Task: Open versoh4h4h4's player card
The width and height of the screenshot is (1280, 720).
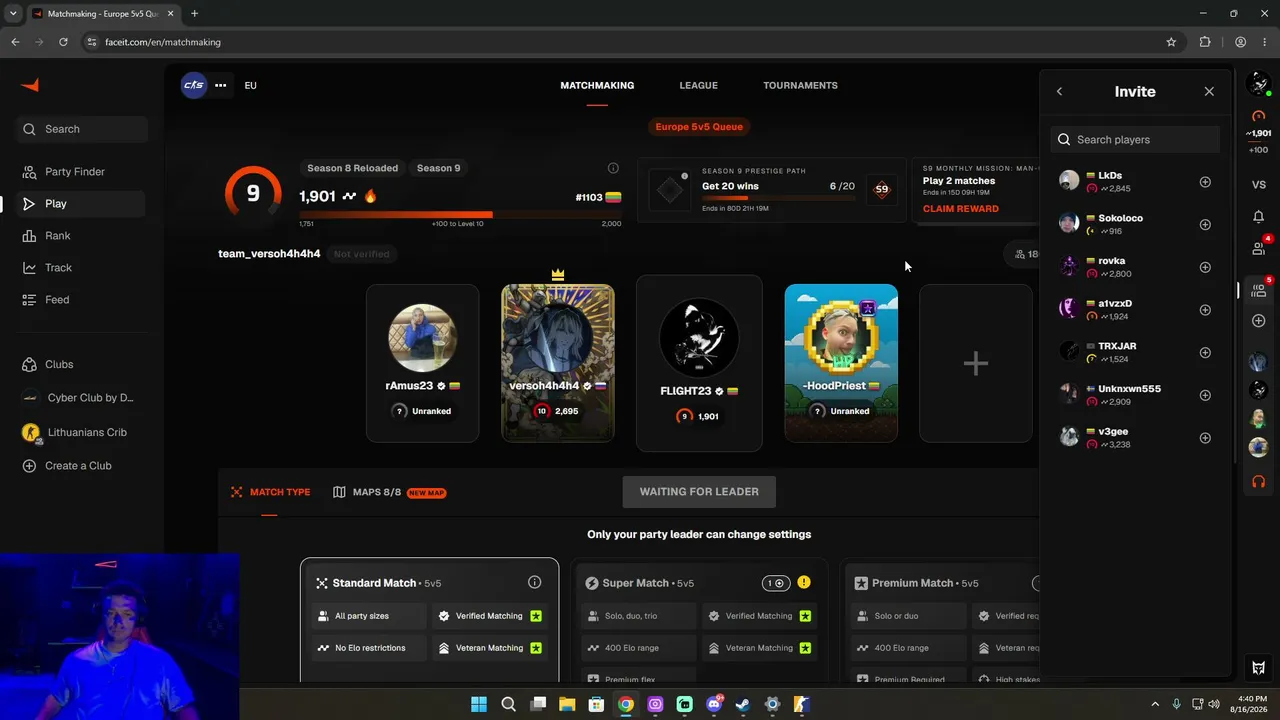Action: 558,363
